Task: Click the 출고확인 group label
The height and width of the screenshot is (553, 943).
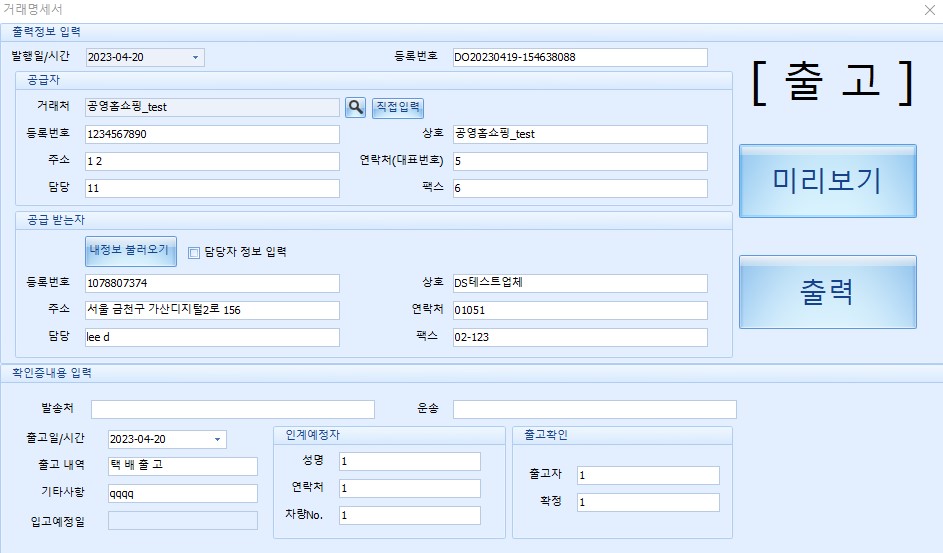Action: click(x=546, y=435)
